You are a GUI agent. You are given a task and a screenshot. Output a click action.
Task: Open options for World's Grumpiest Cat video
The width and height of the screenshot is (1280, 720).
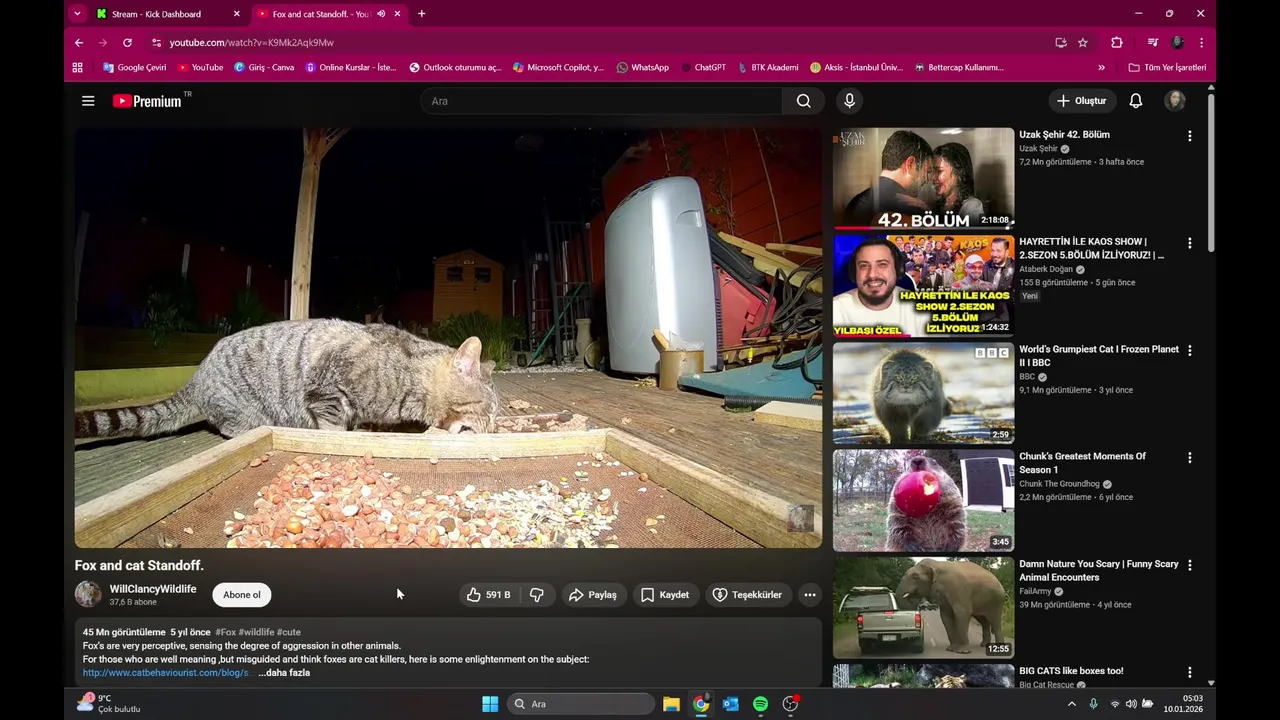click(1189, 351)
